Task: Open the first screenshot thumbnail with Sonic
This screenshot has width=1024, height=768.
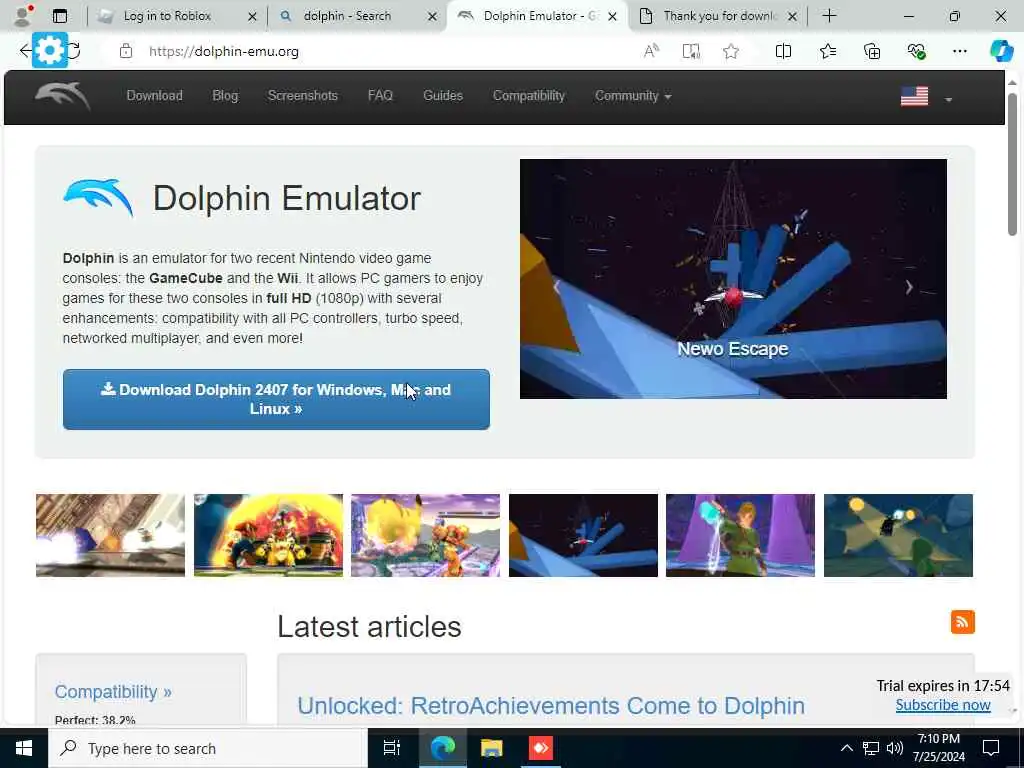Action: [110, 535]
